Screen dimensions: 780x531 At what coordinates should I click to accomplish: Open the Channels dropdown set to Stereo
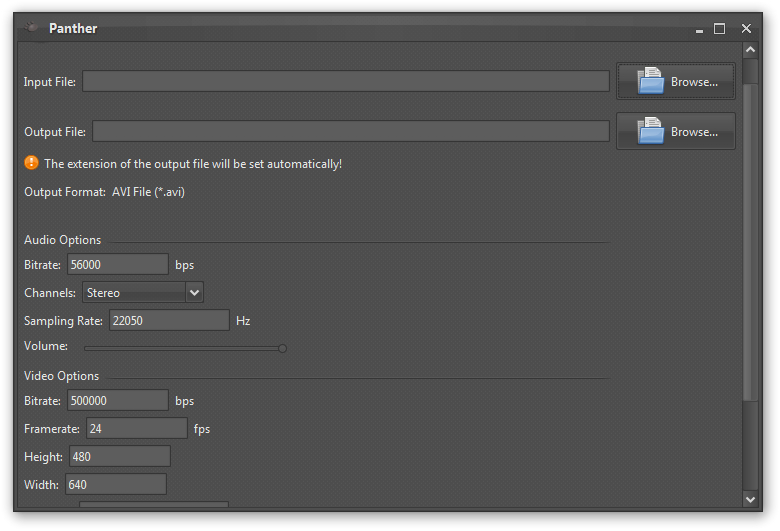[x=142, y=293]
